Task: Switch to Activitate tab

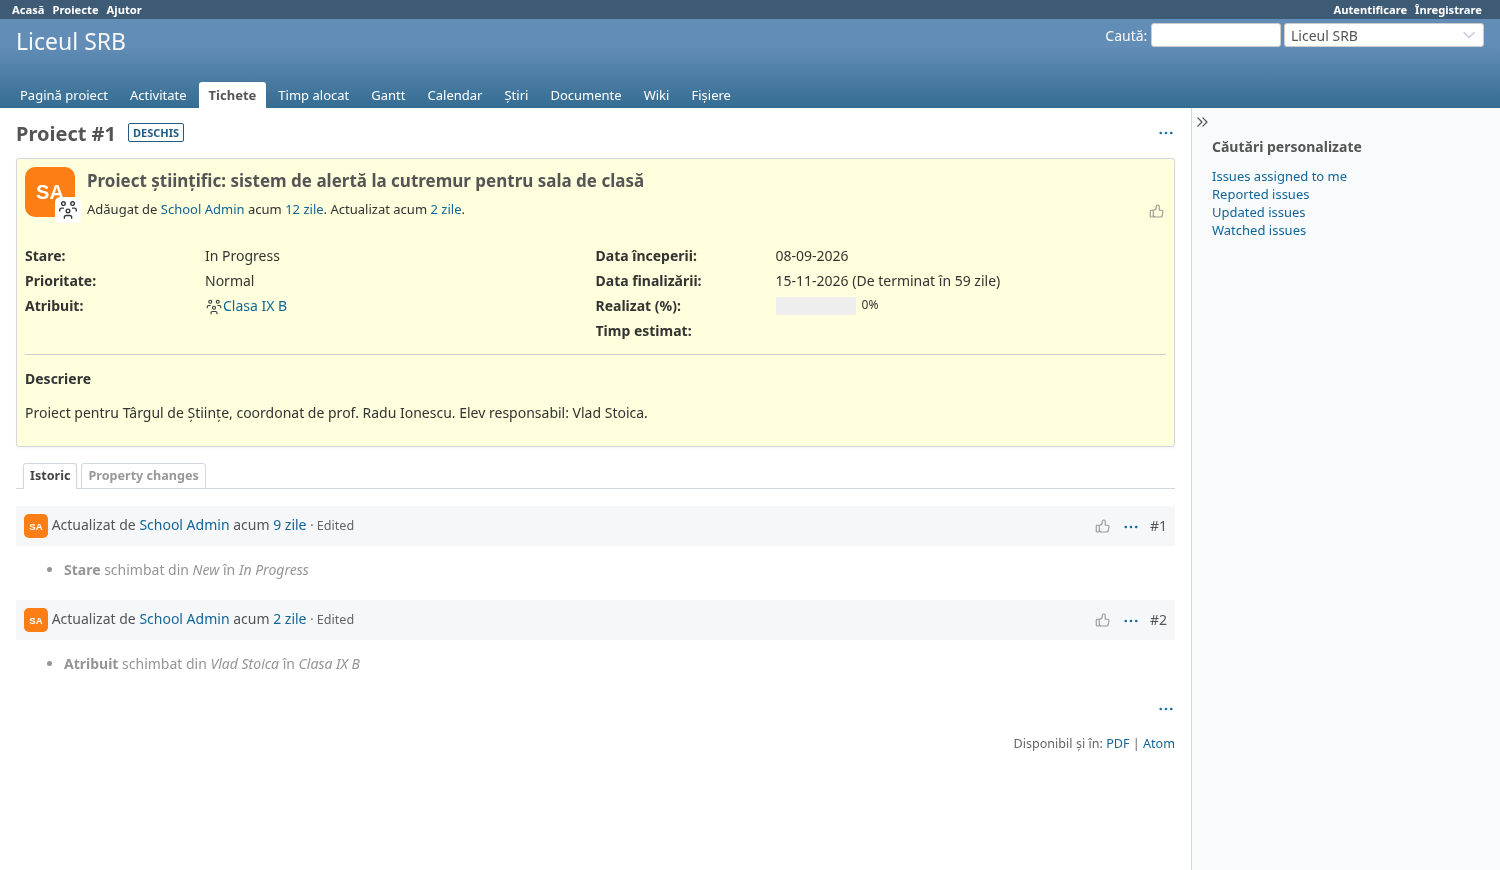Action: click(x=158, y=95)
